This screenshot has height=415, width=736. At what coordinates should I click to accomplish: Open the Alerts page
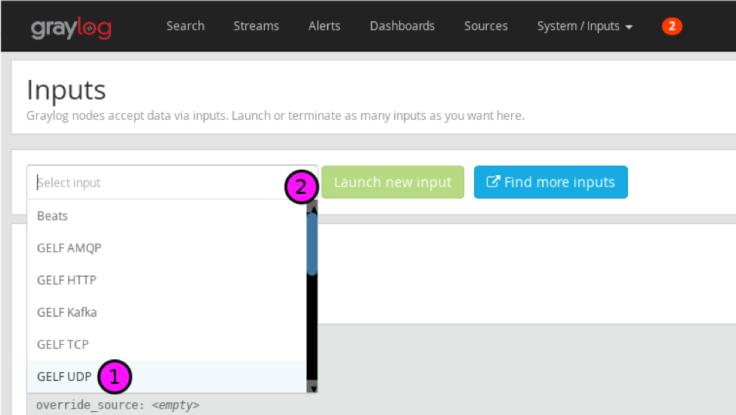pos(324,26)
